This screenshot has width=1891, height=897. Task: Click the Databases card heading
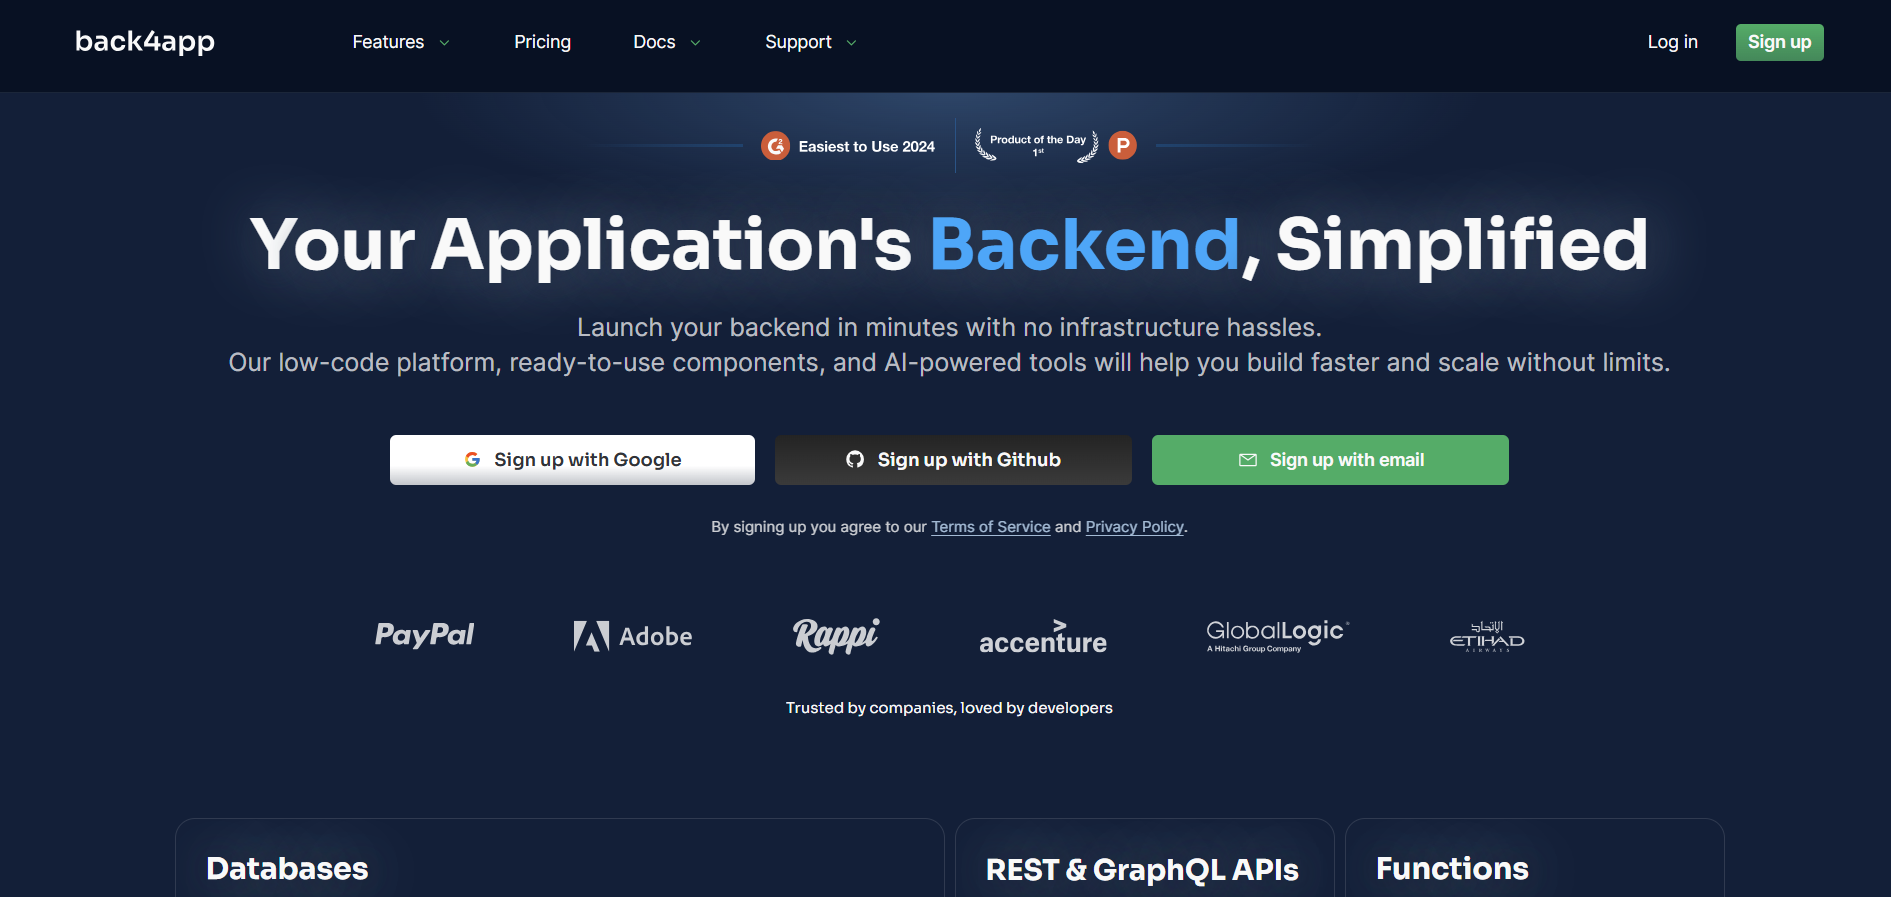287,868
